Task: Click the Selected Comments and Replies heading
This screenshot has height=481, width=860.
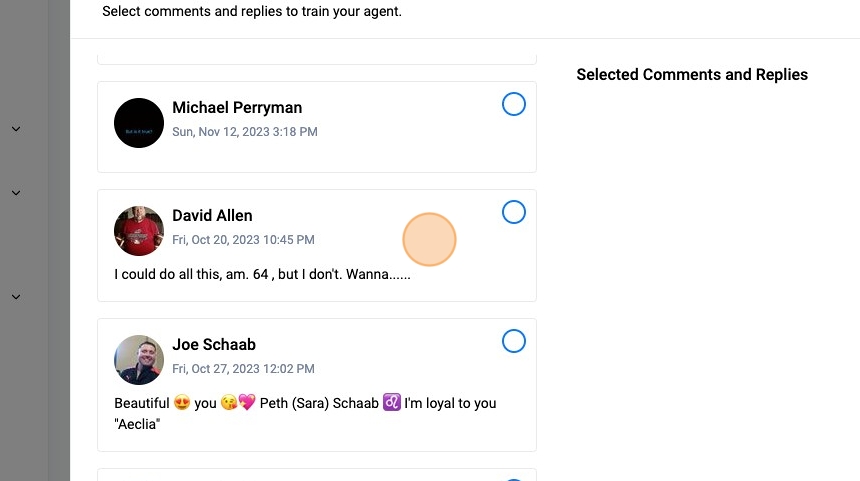Action: [692, 75]
